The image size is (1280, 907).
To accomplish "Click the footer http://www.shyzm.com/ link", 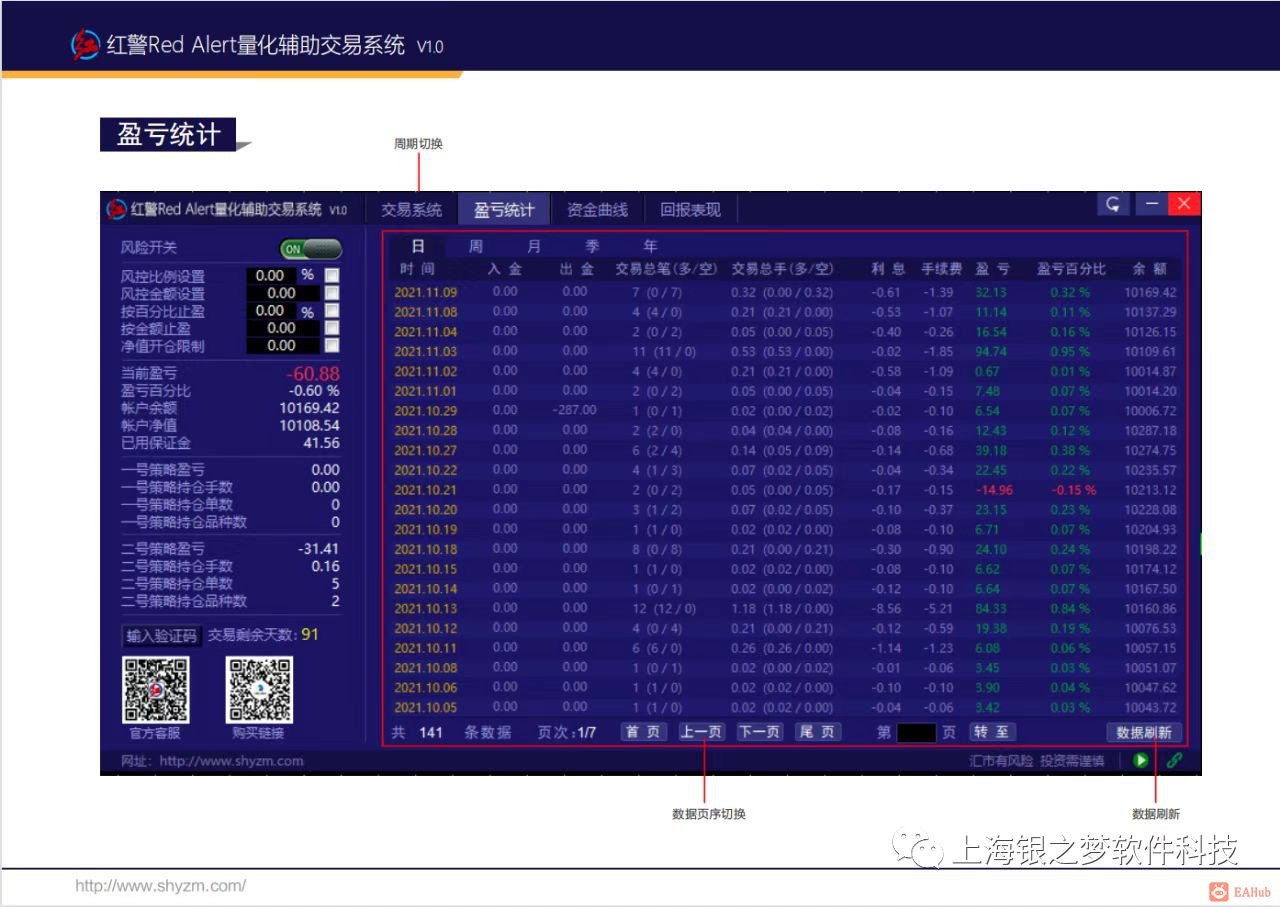I will 161,886.
